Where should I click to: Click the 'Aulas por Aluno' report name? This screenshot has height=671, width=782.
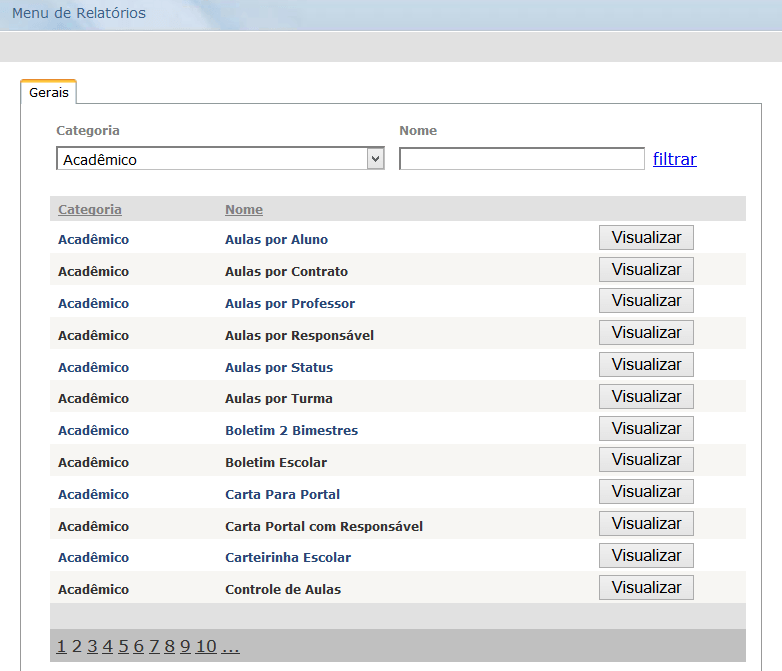[276, 239]
